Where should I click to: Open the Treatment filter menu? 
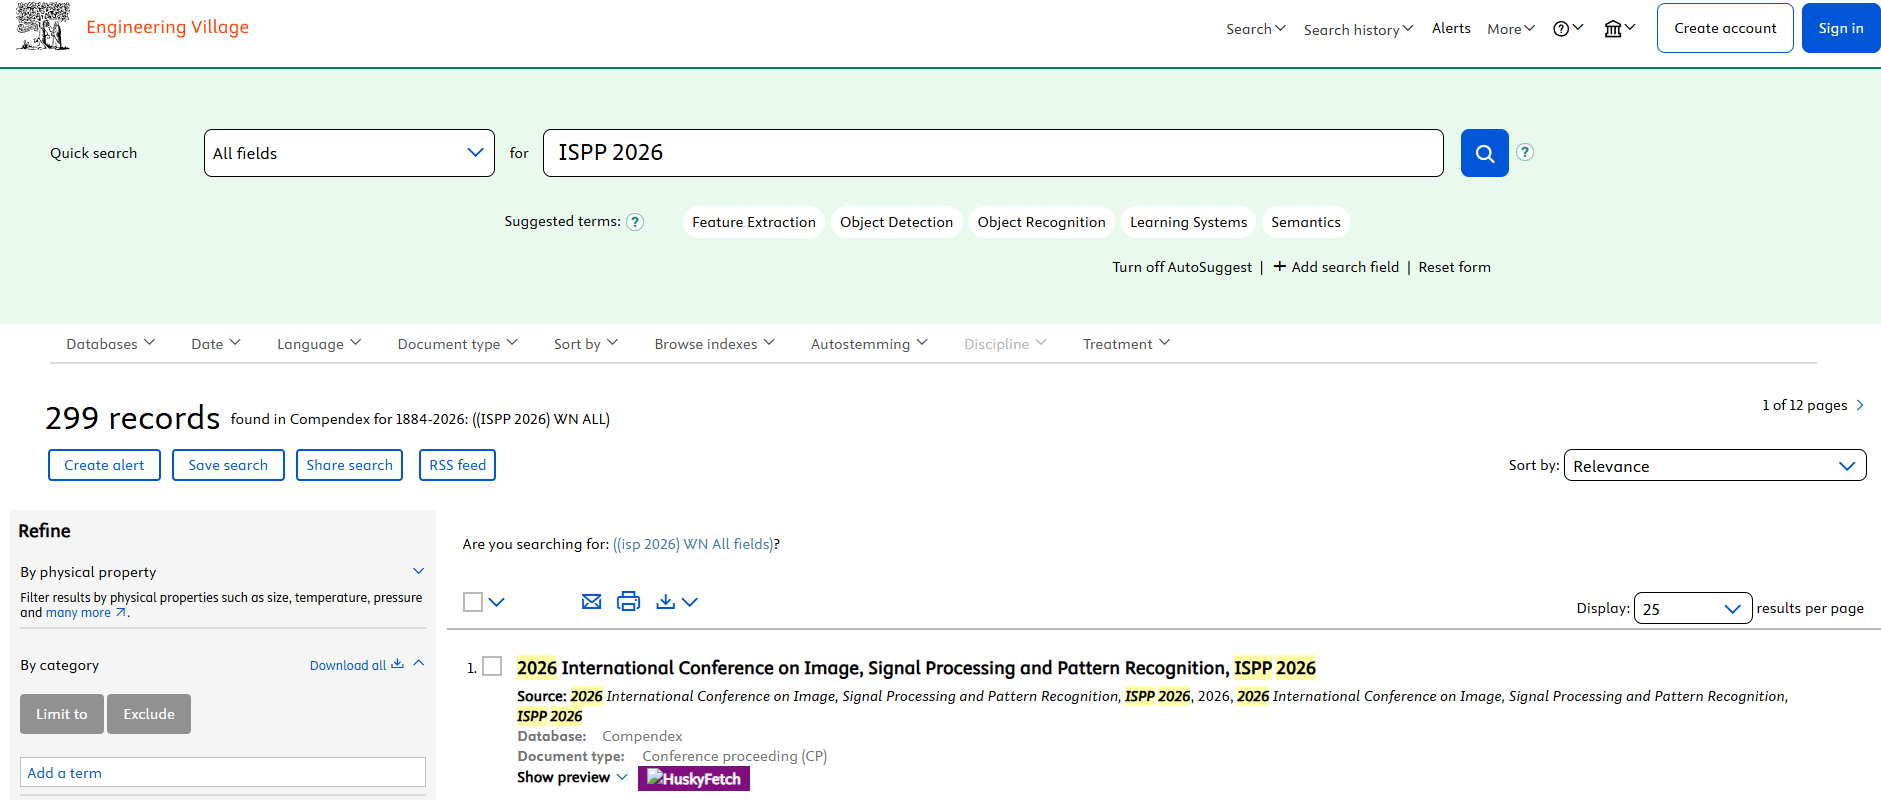pyautogui.click(x=1127, y=344)
